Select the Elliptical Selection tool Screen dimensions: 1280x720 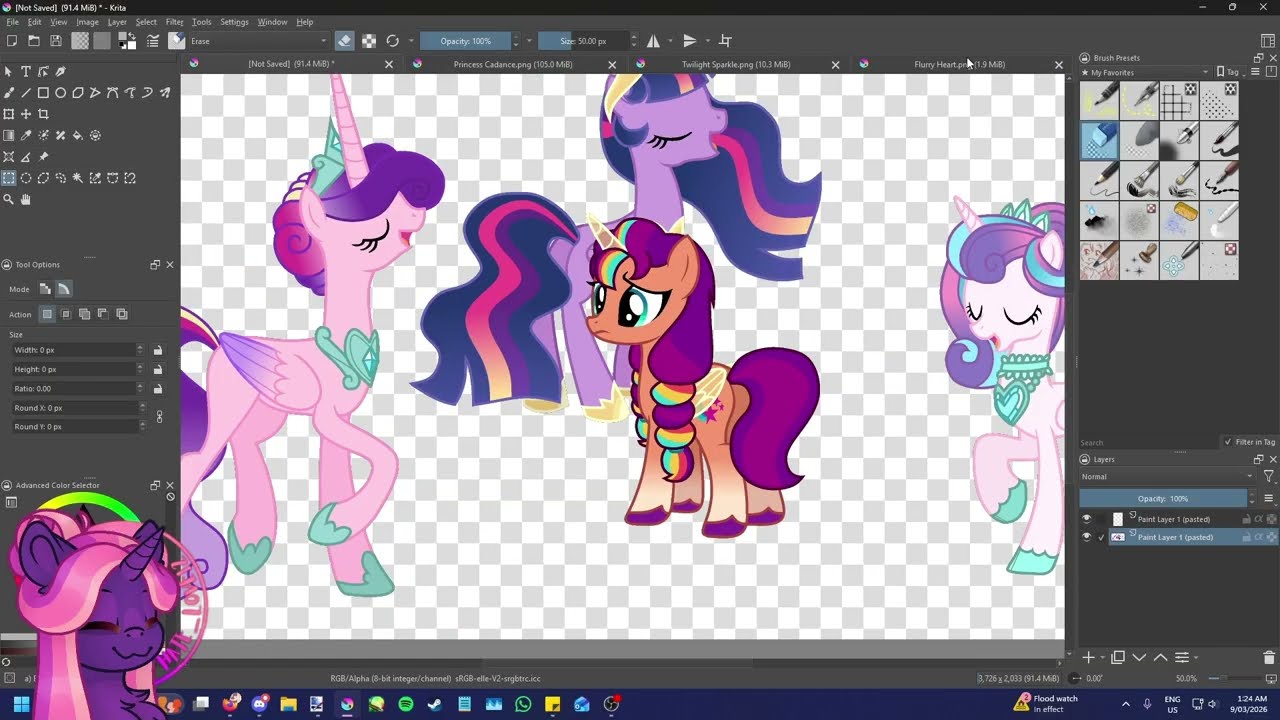tap(26, 178)
